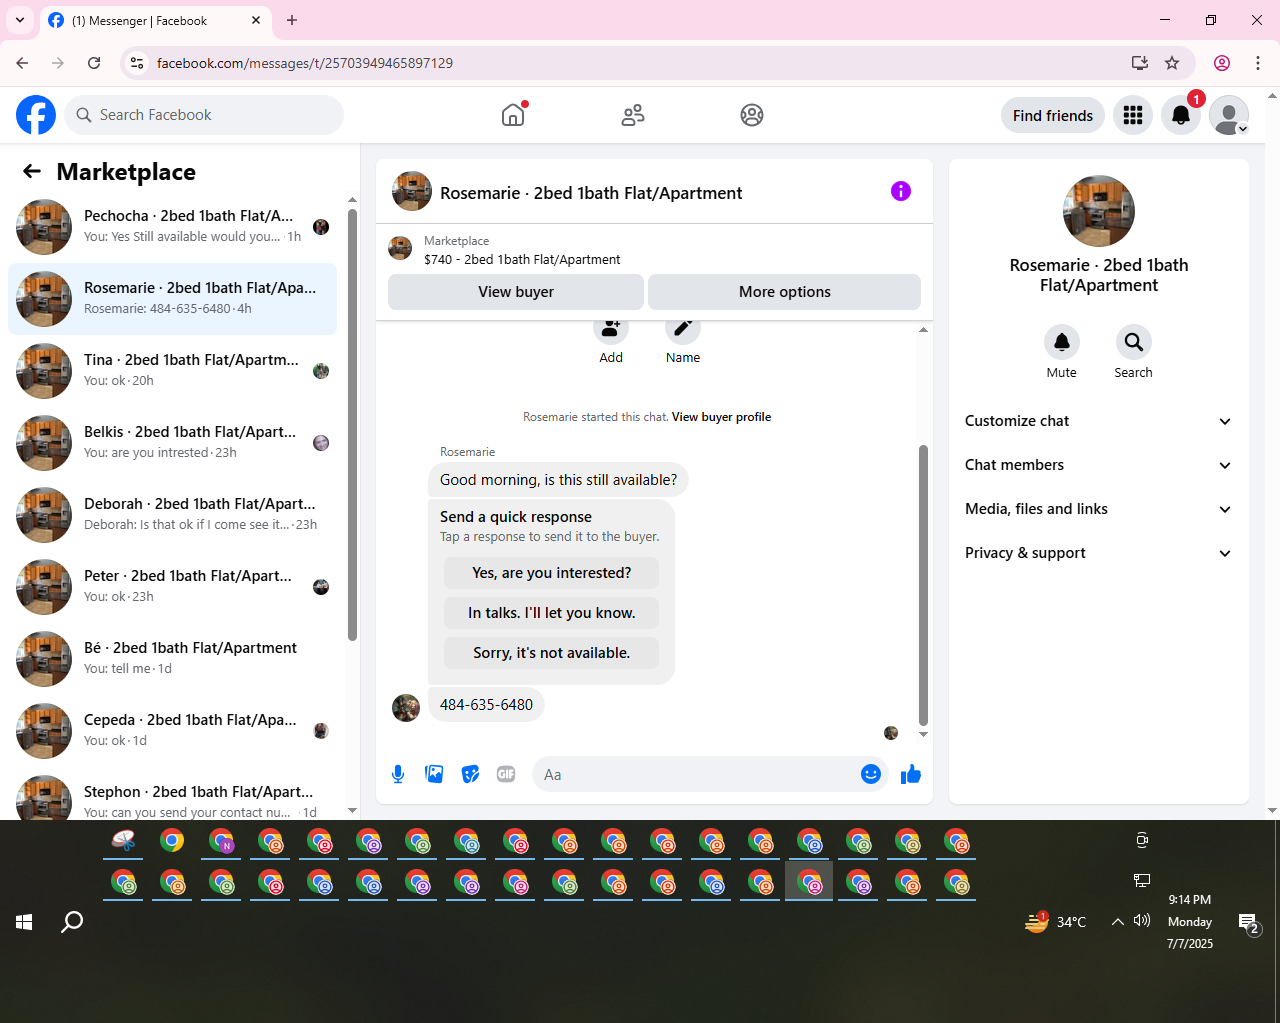Send quick response 'Sorry, it's not available.'
Screen dimensions: 1280x1023
pyautogui.click(x=552, y=653)
